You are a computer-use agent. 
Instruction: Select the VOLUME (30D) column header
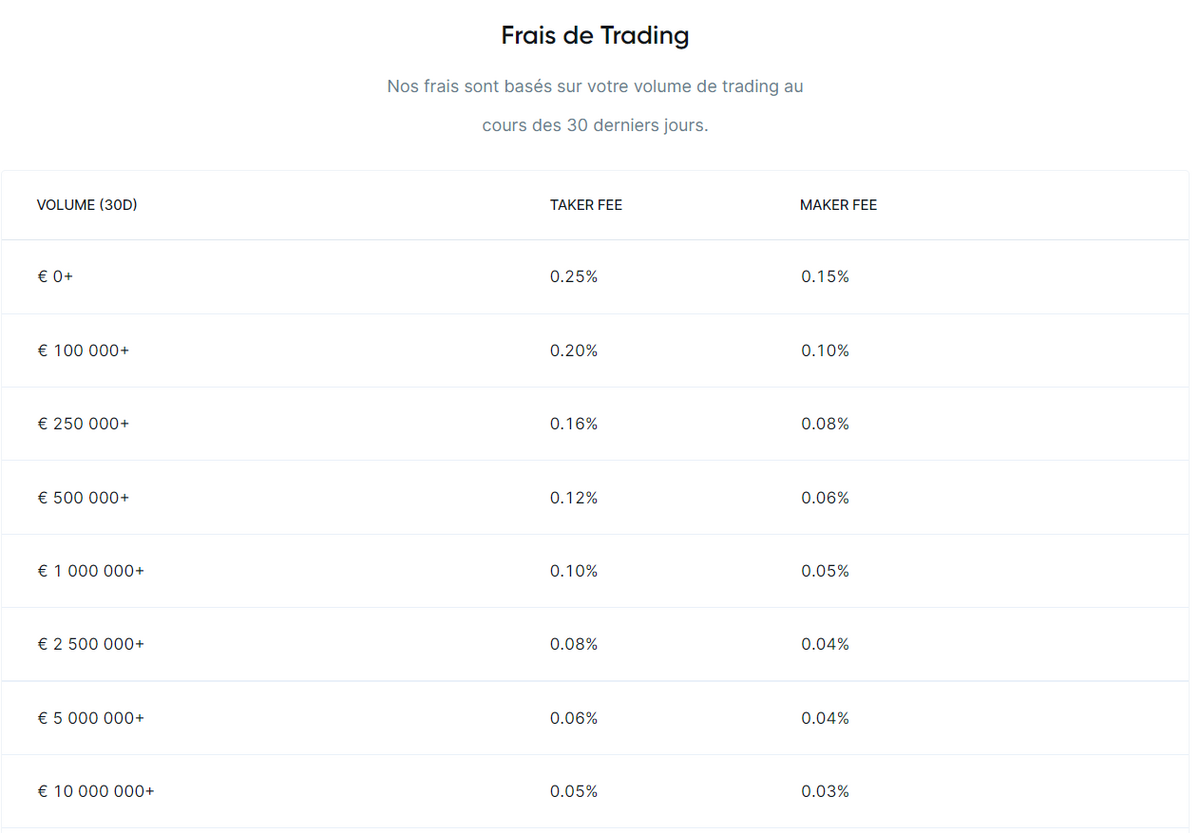pos(87,205)
